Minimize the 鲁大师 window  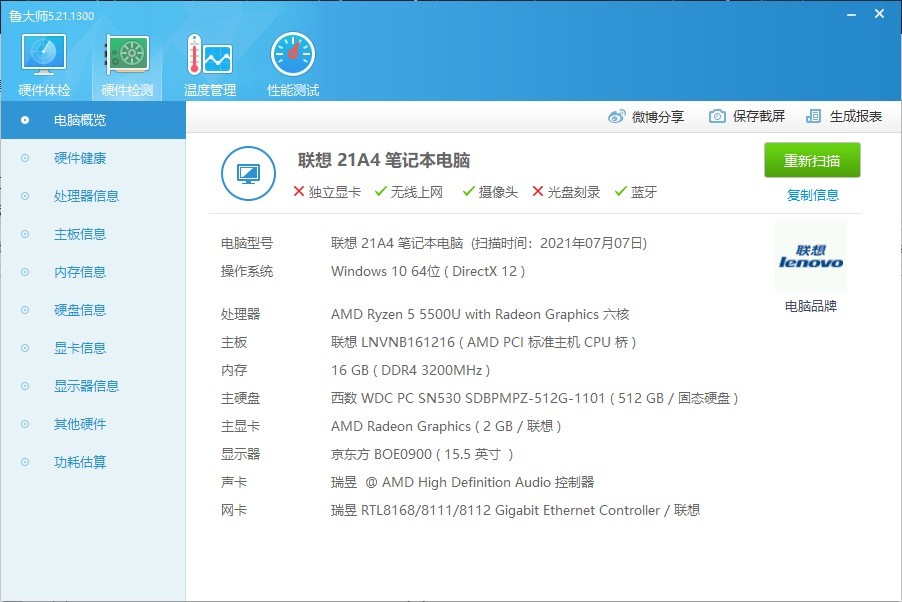[x=851, y=14]
